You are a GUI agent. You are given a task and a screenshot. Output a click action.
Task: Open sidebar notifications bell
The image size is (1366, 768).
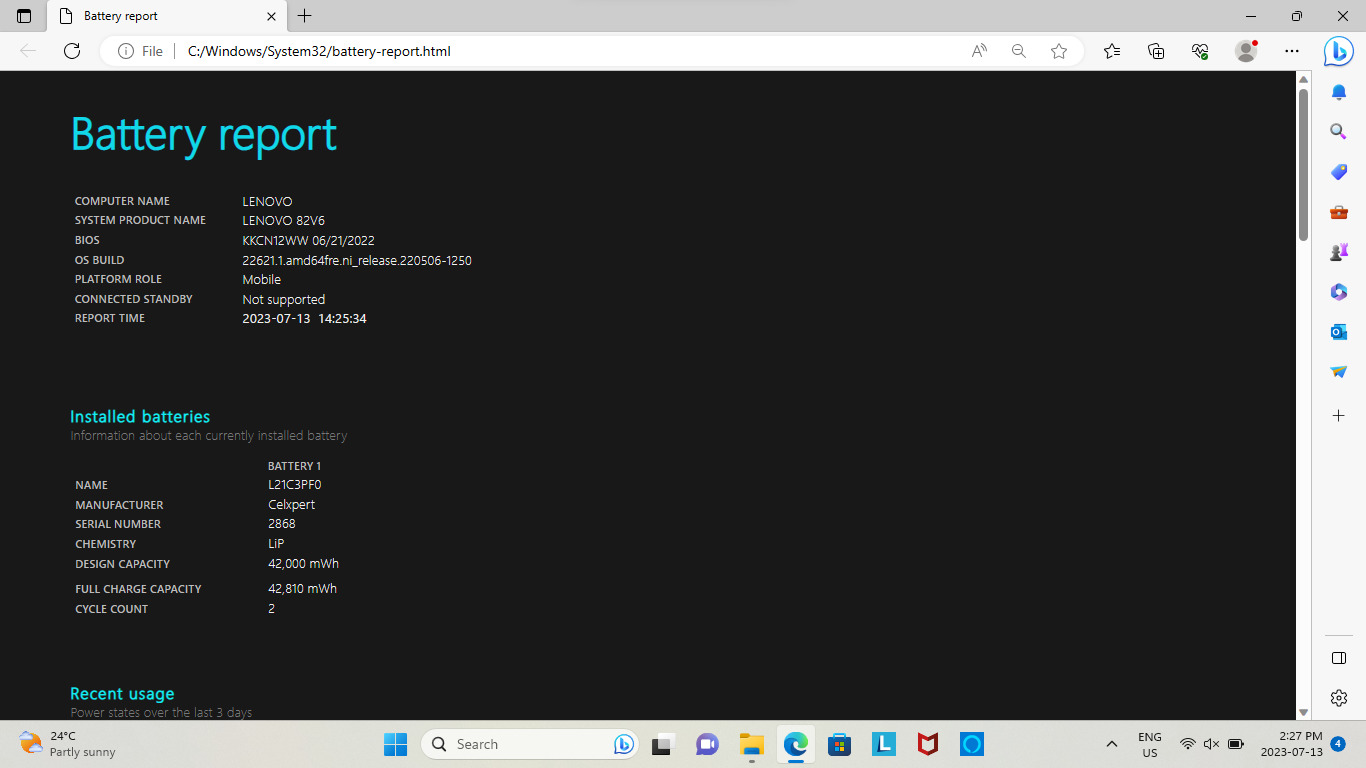1339,92
